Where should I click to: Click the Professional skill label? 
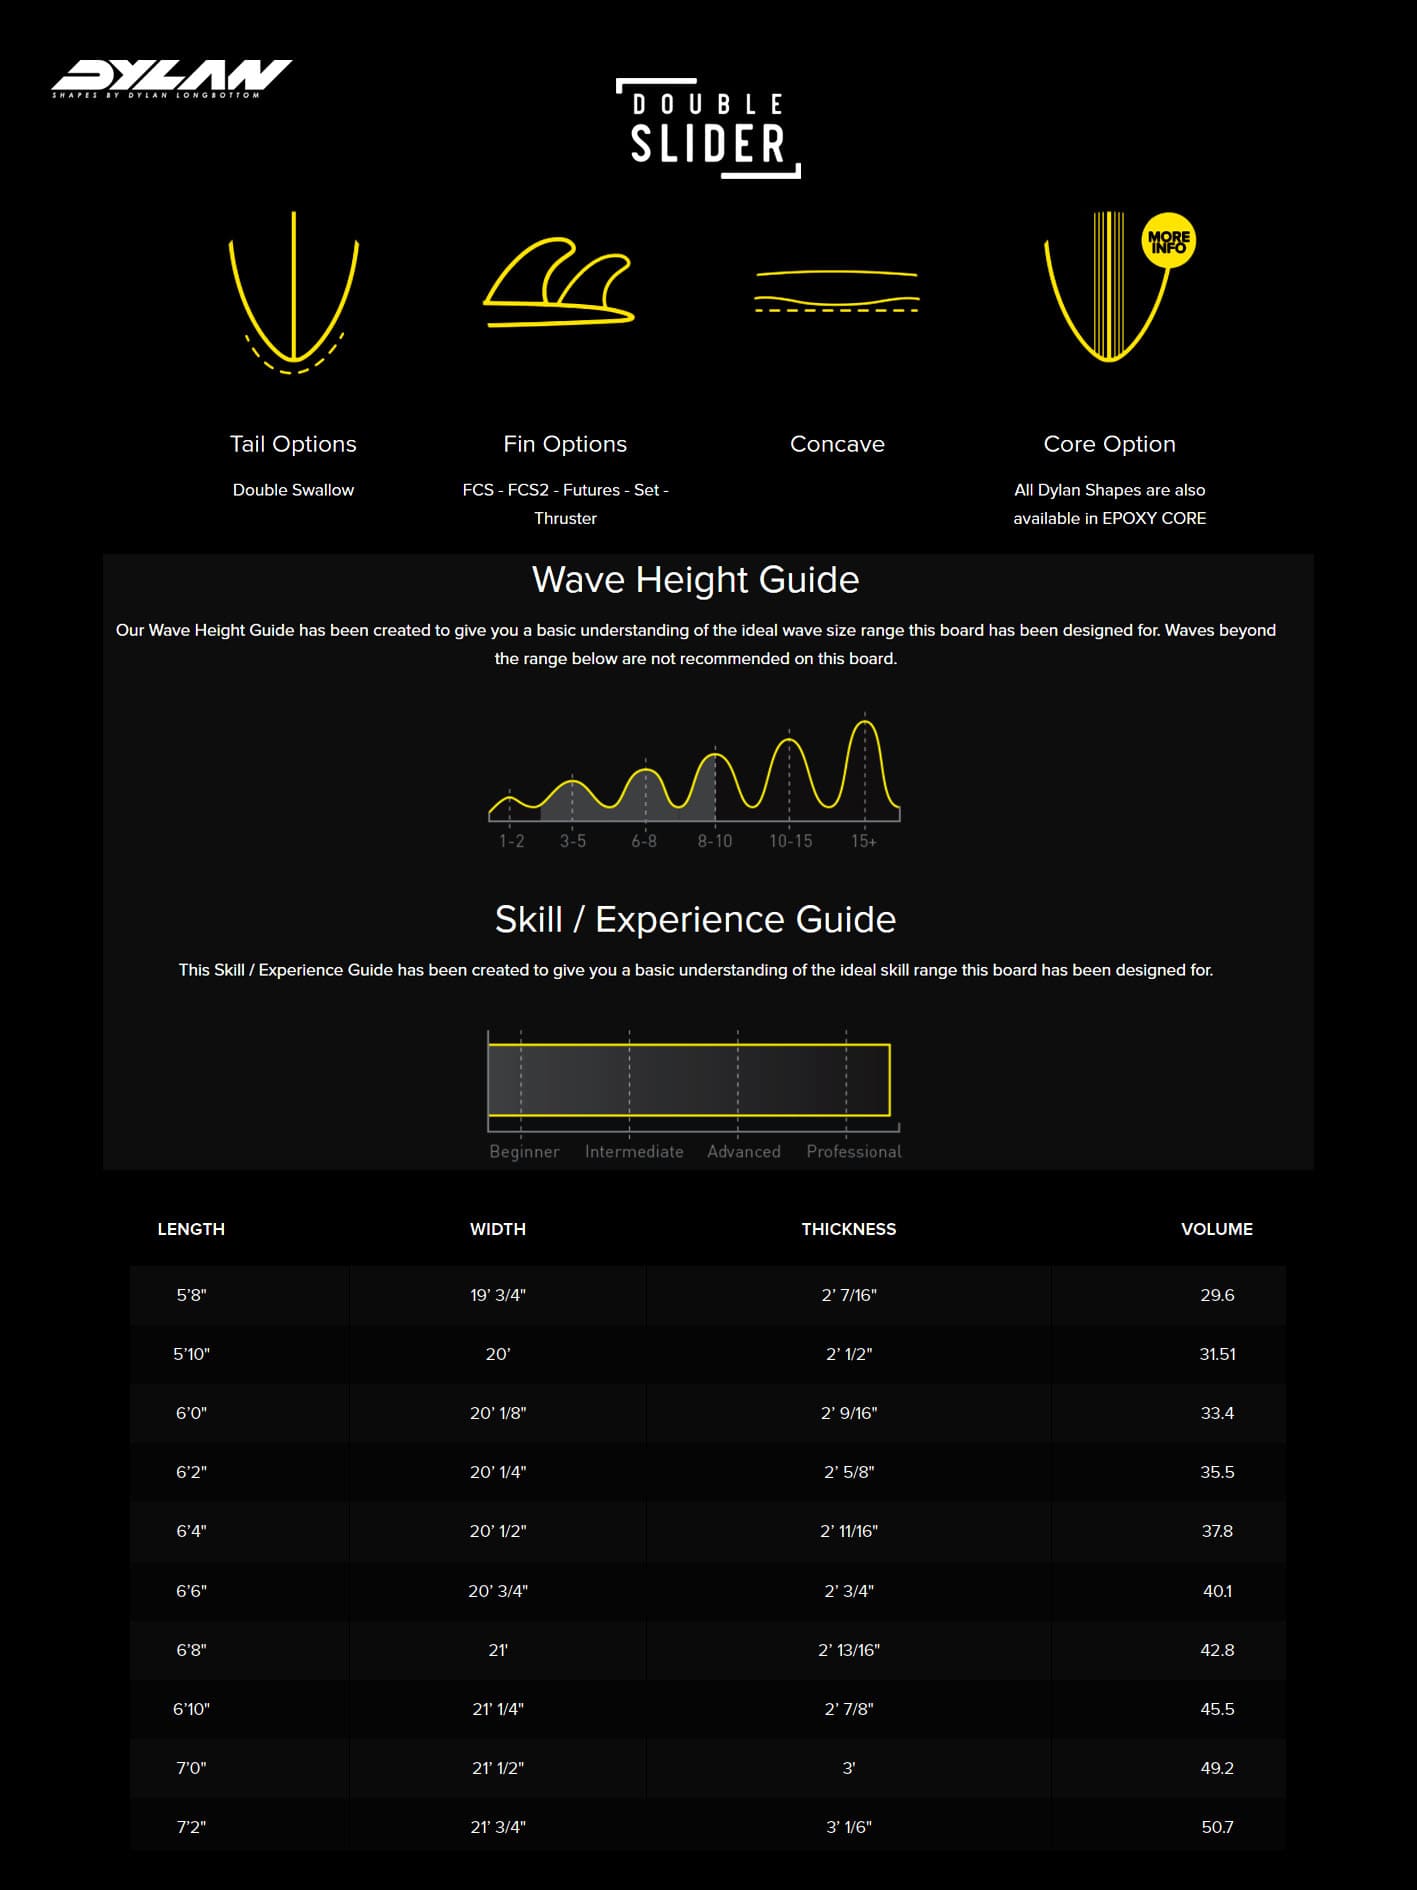[x=854, y=1151]
